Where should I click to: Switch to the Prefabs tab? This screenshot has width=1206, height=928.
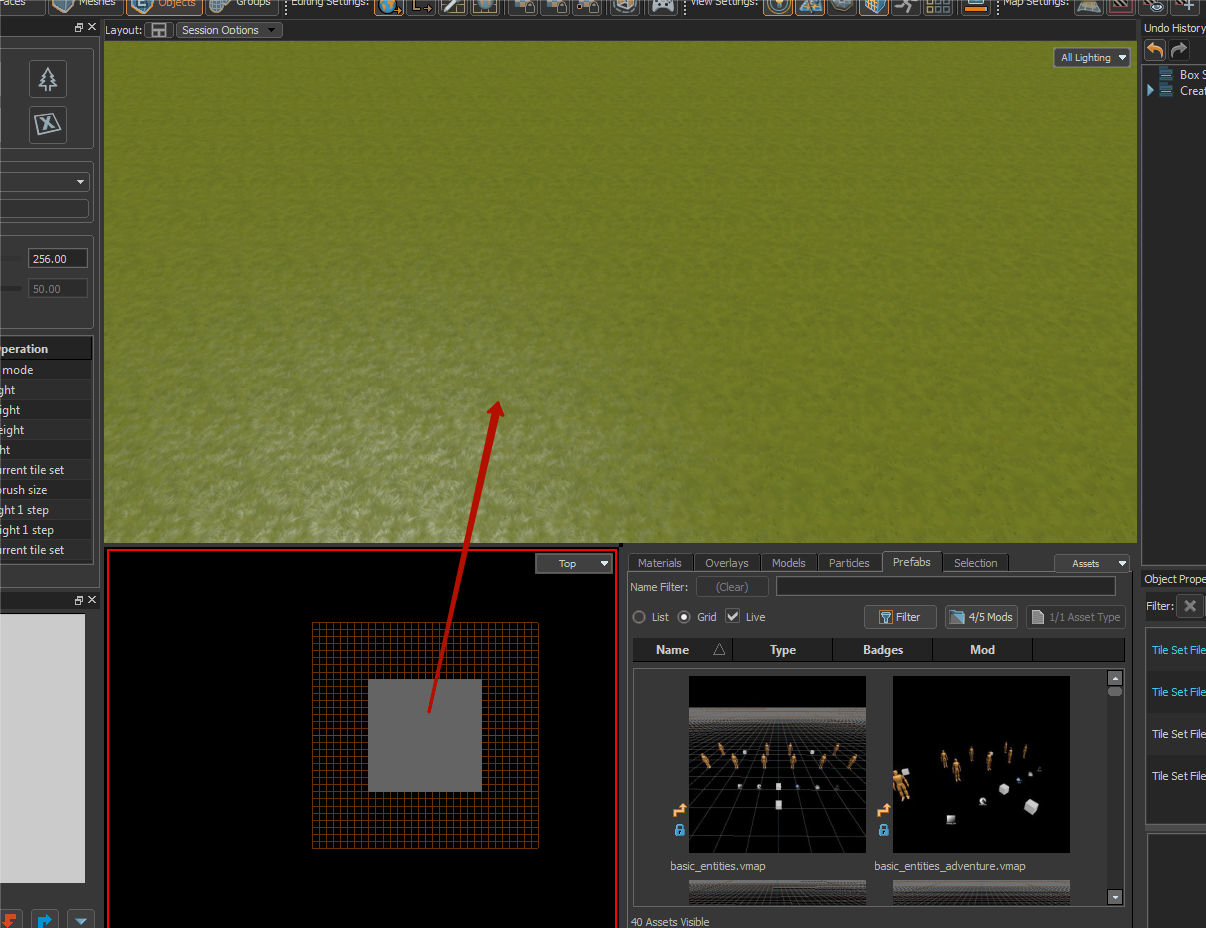coord(912,562)
